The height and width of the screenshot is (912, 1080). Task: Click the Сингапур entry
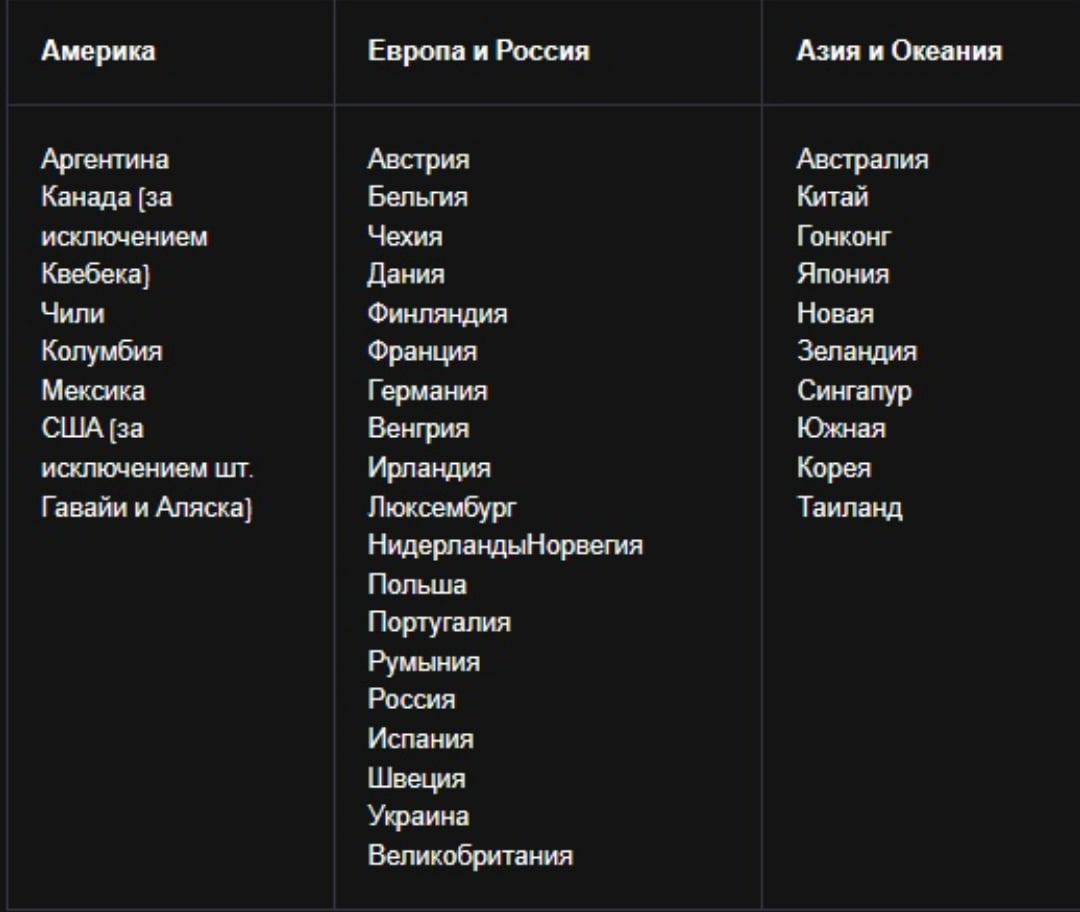[854, 391]
